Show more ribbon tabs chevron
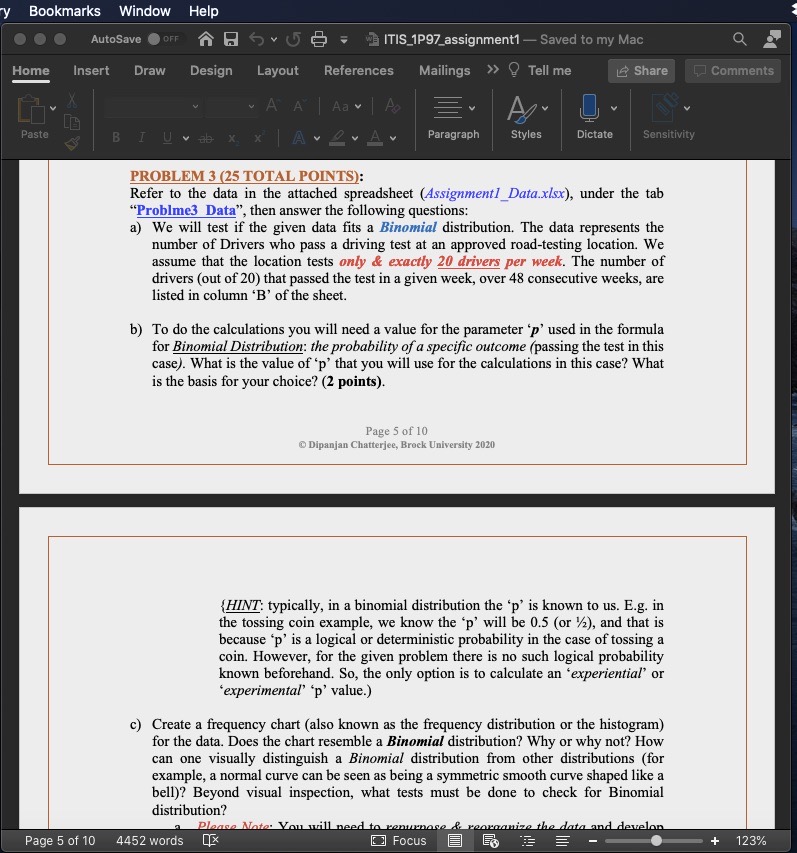This screenshot has width=797, height=853. [x=493, y=70]
